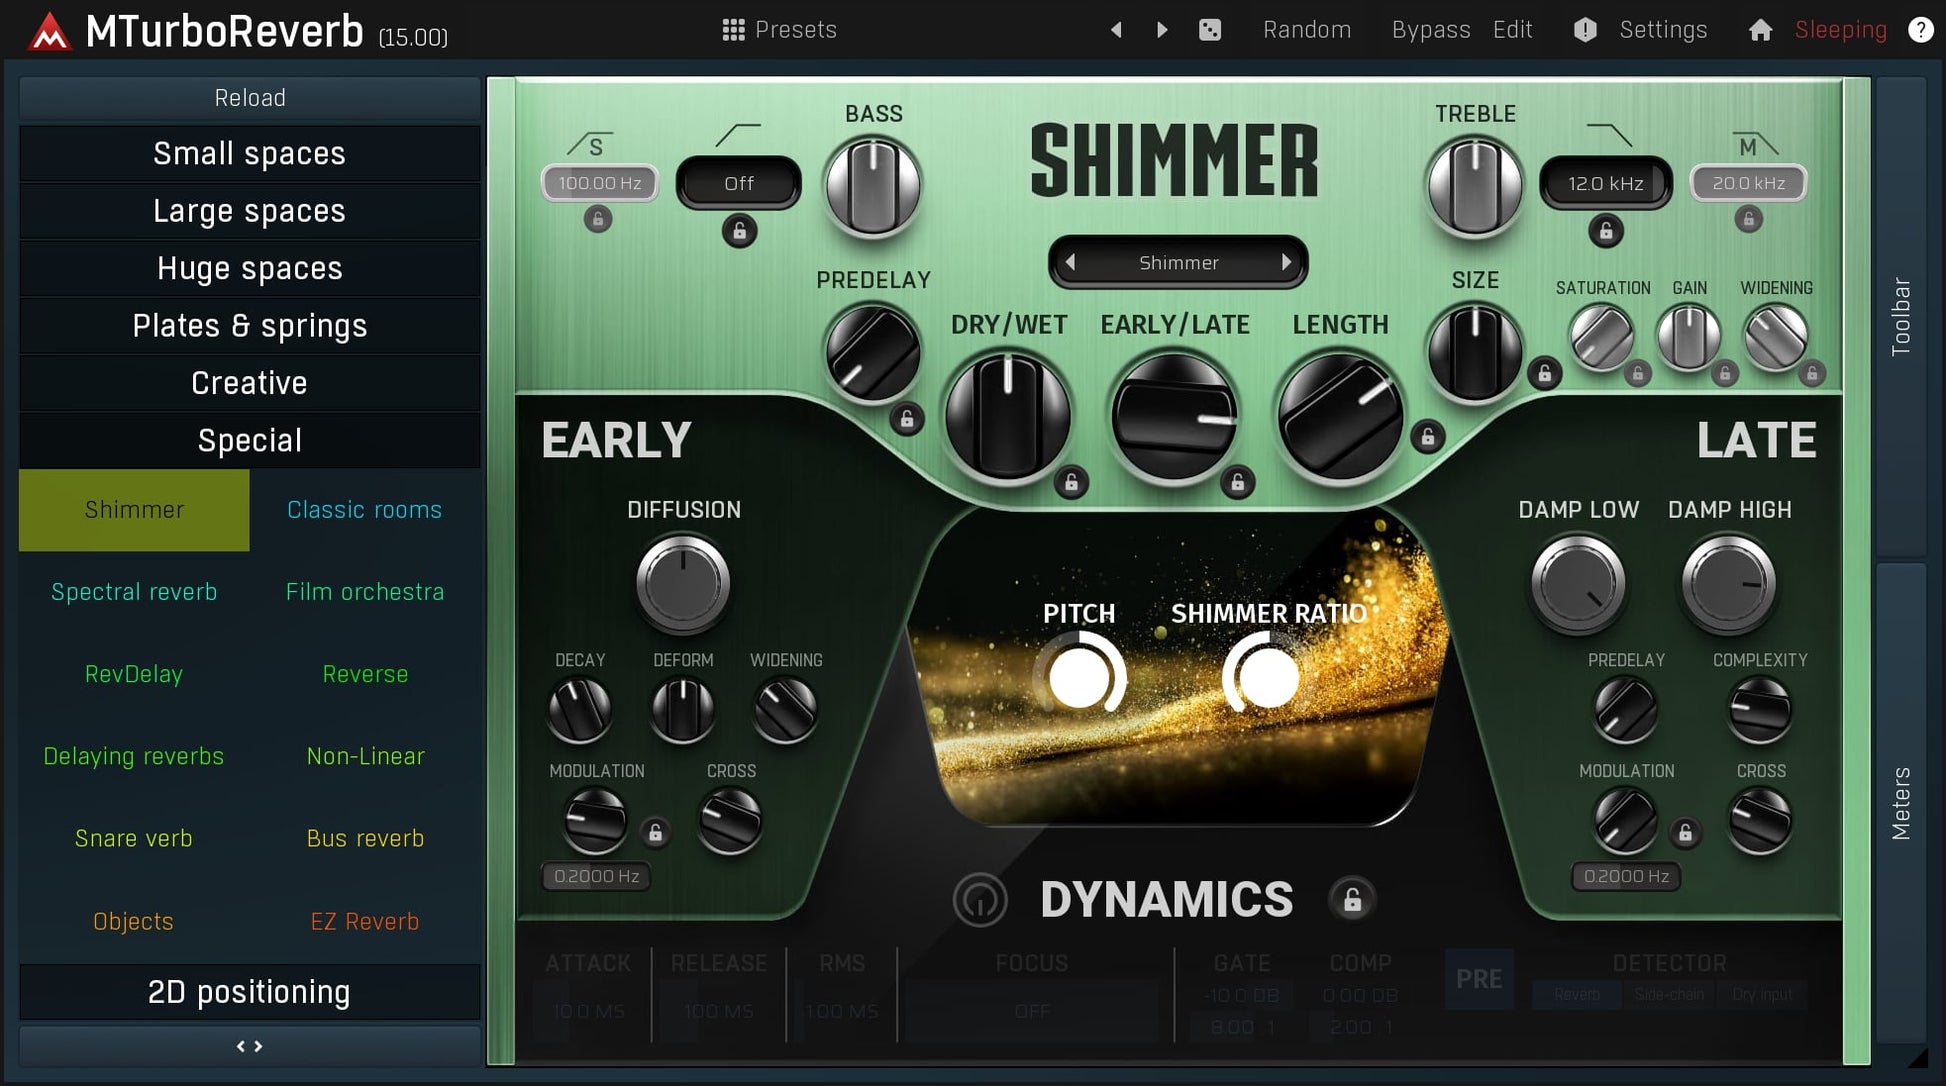
Task: Go to the next preset using the right arrow
Action: point(1162,30)
